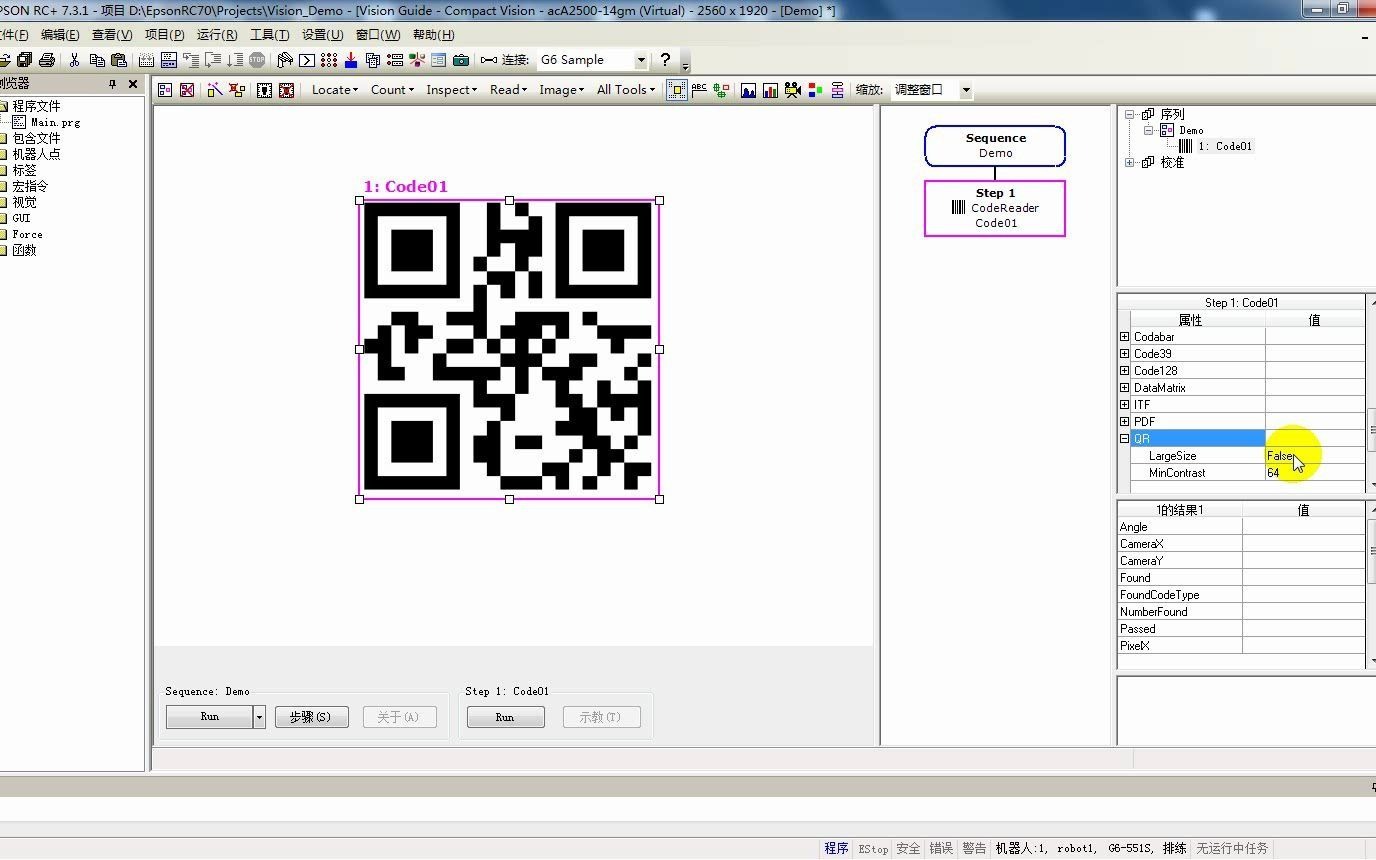Toggle the show all graphics button
Viewport: 1376px width, 860px height.
click(x=677, y=90)
